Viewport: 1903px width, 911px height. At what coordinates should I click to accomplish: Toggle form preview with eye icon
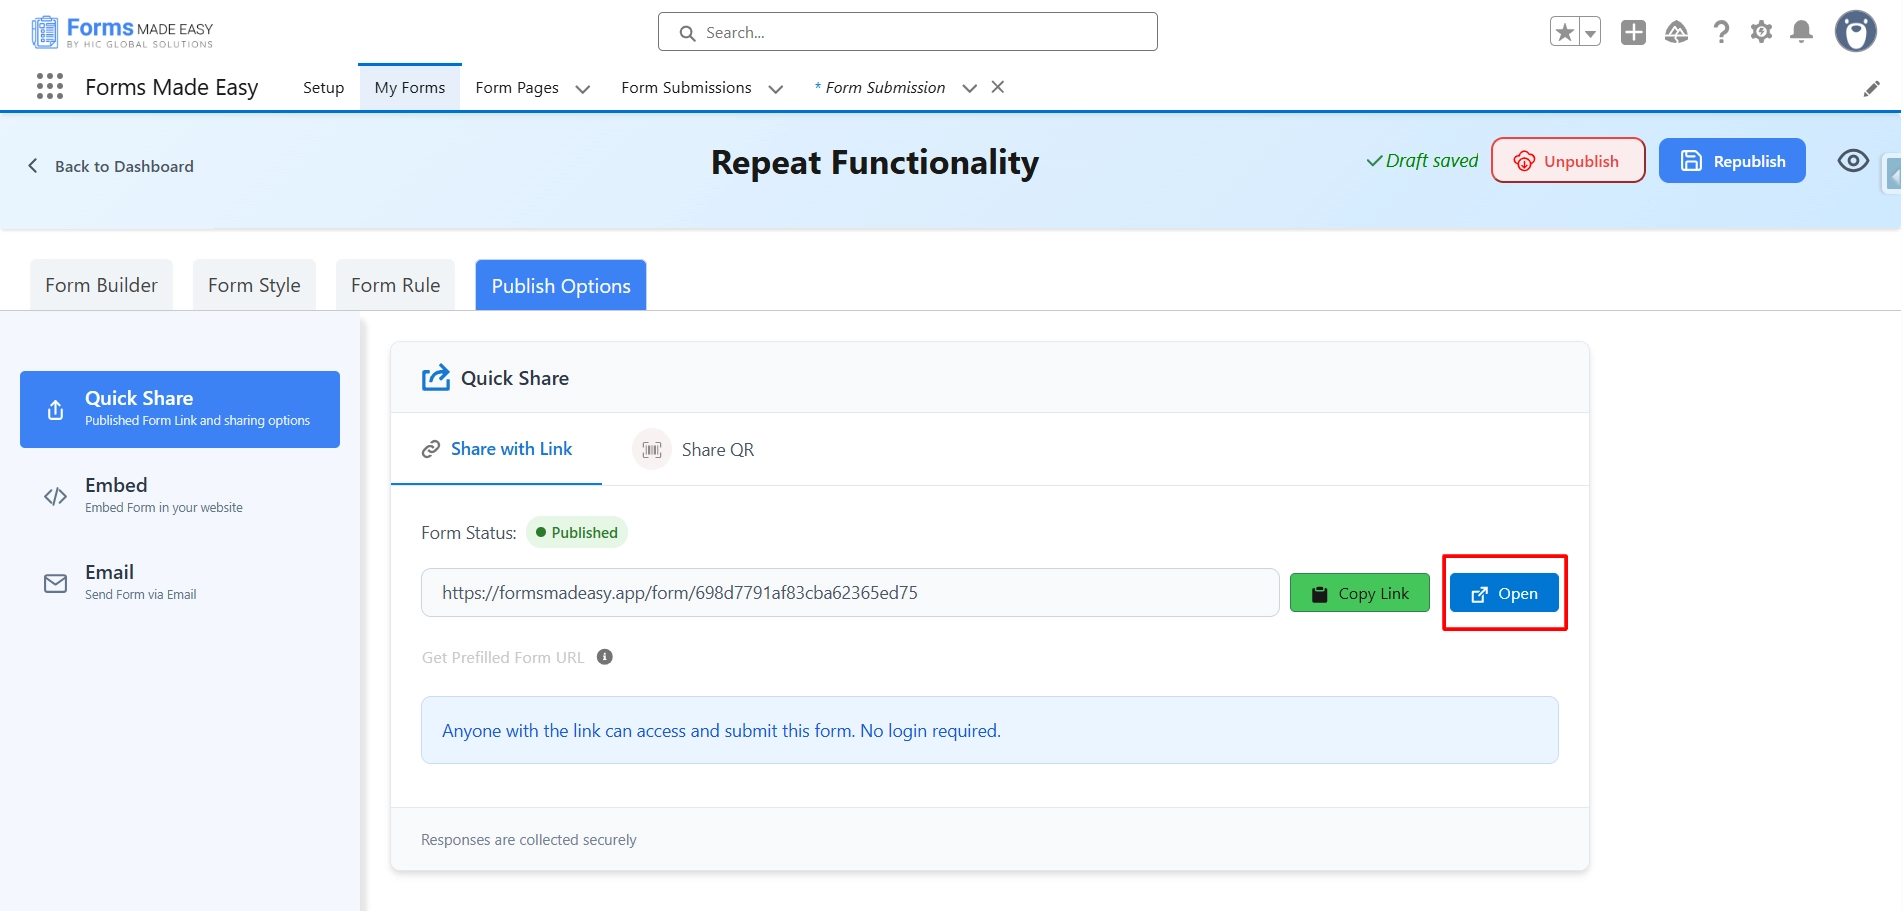[1852, 161]
